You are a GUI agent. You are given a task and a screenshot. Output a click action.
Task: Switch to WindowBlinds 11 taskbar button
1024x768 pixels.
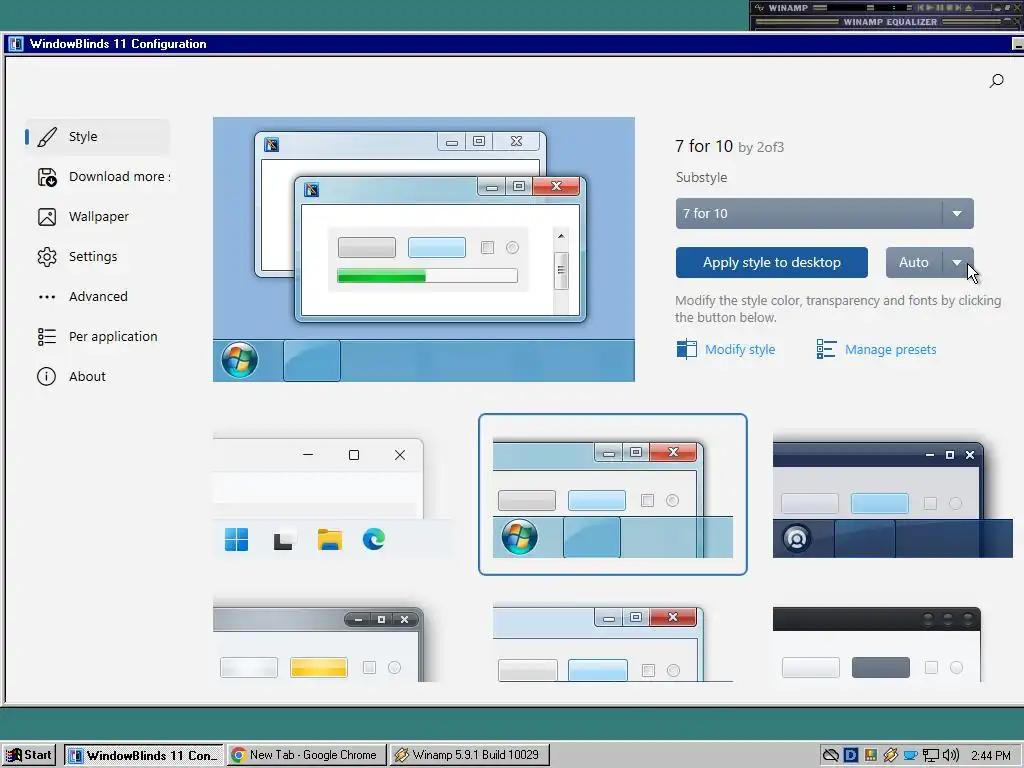(144, 756)
